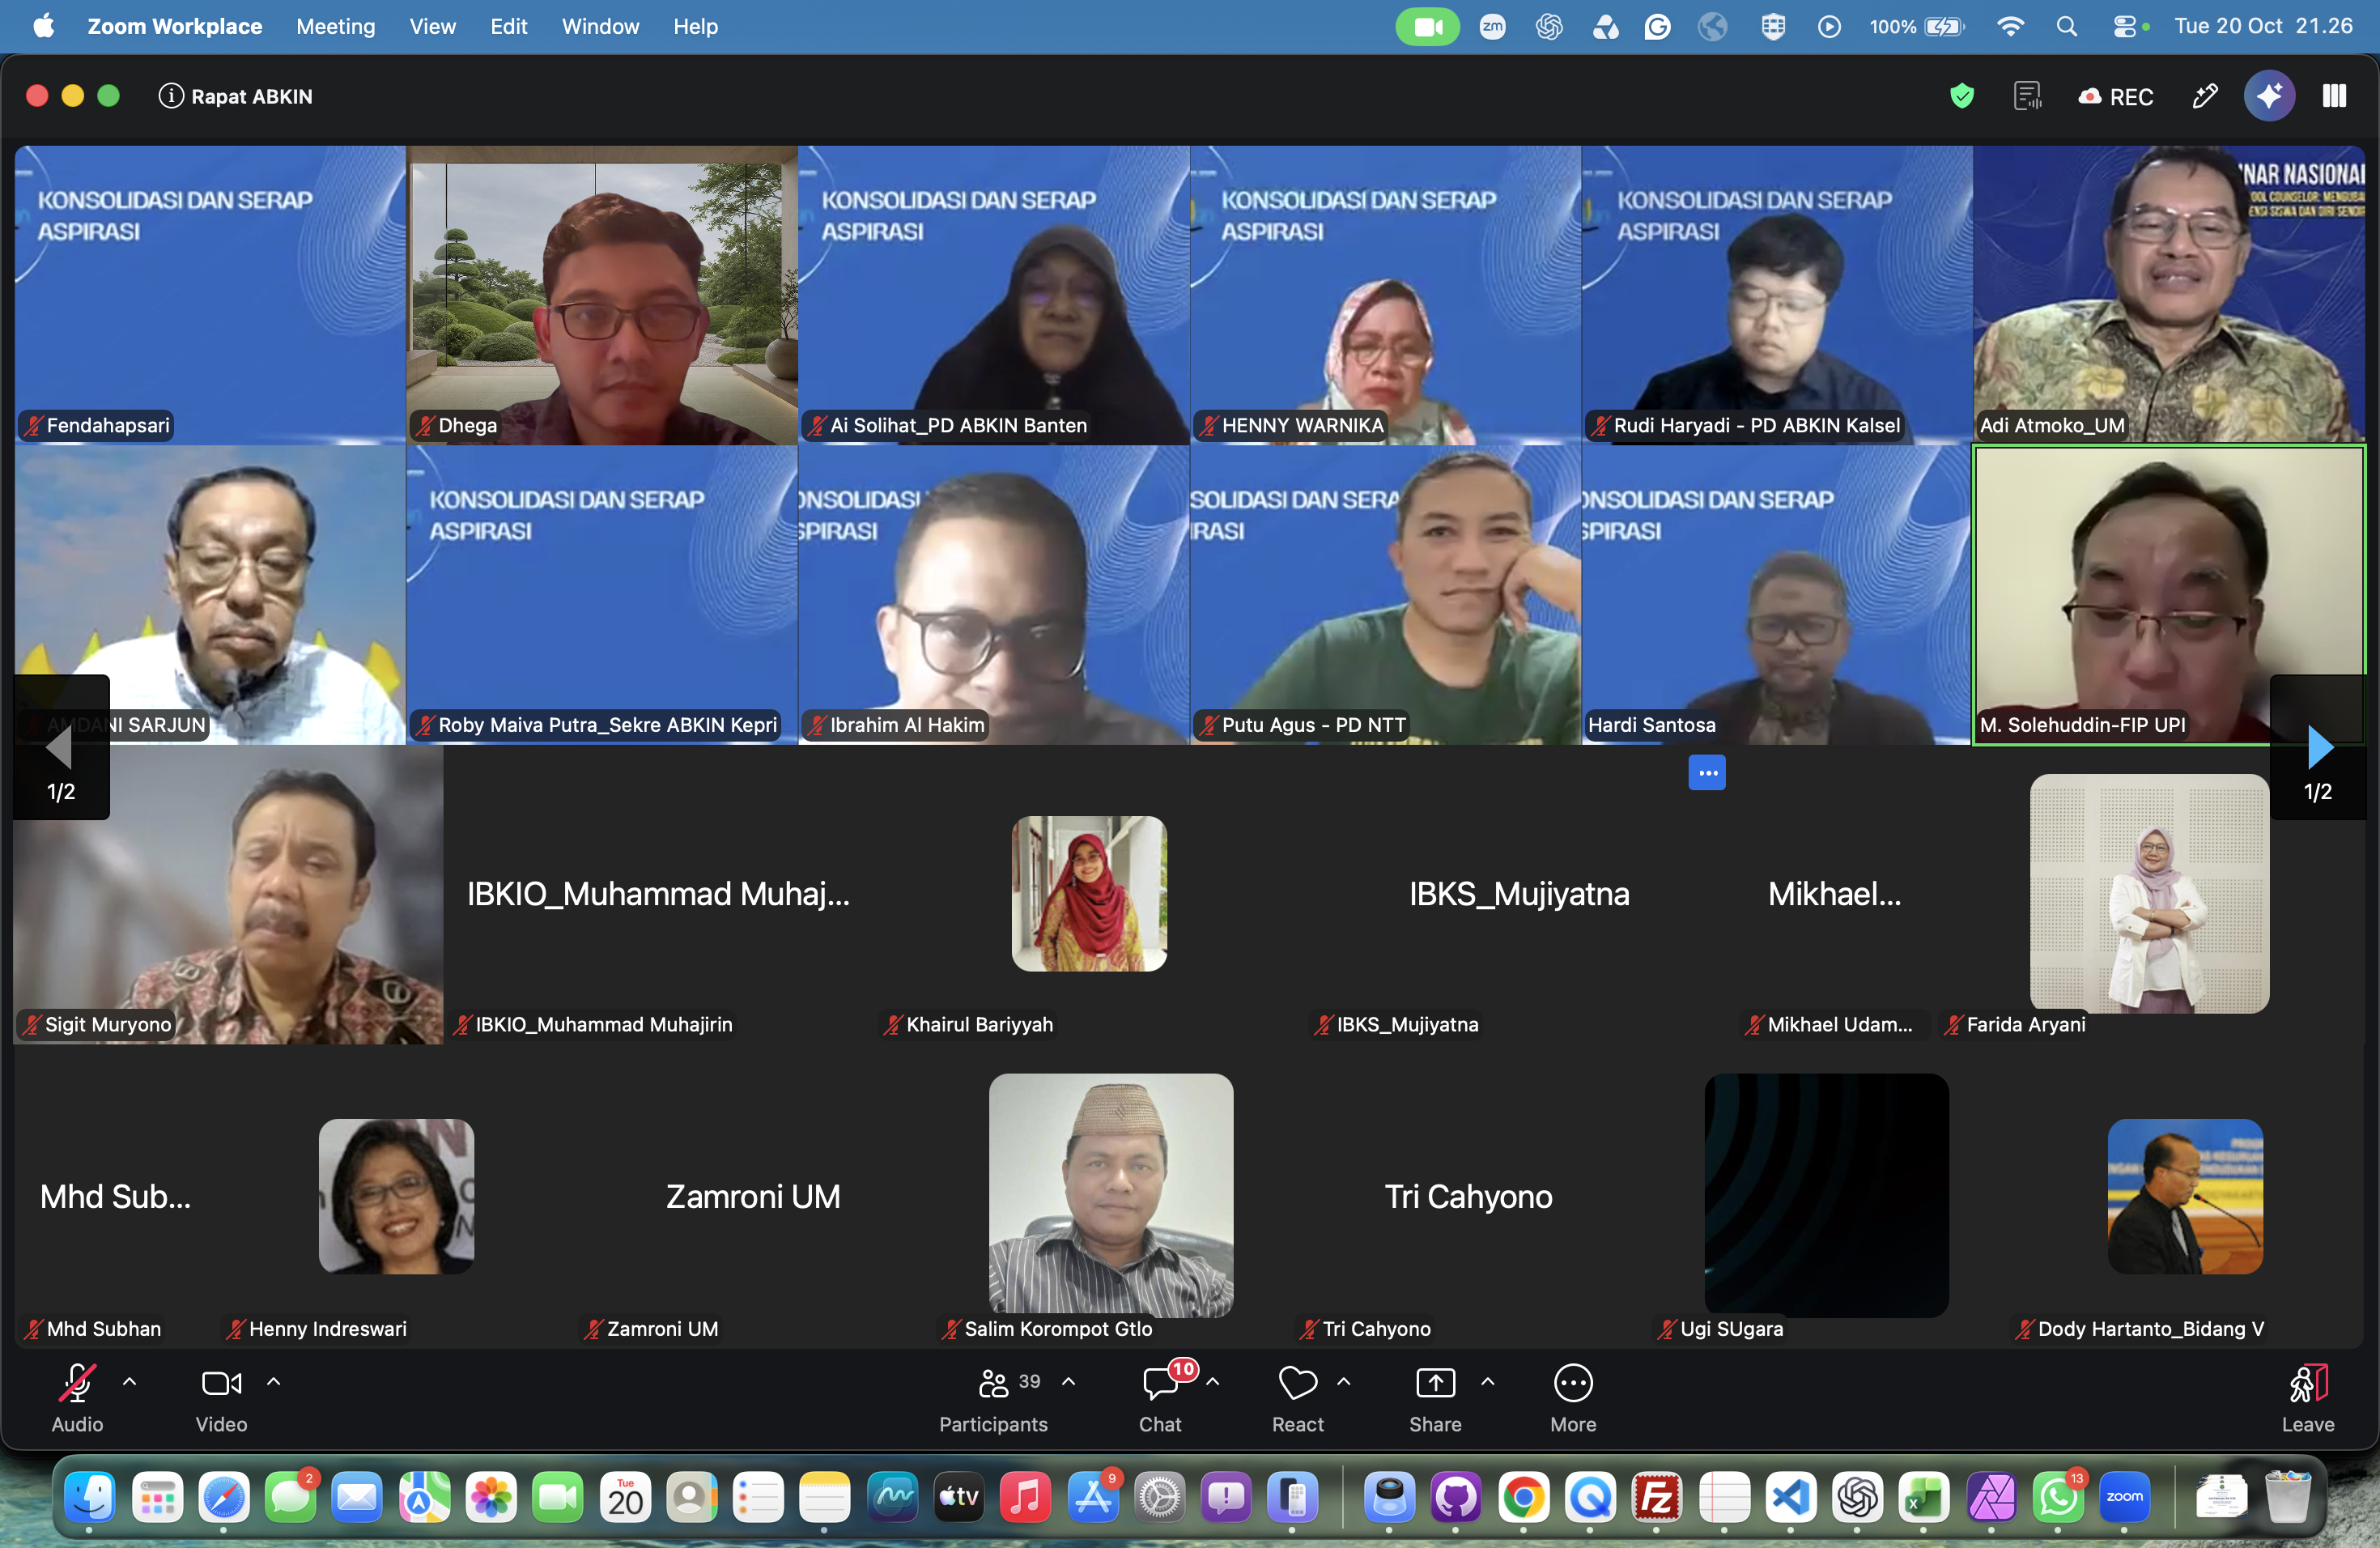Open Wi-Fi status in menu bar

[2010, 26]
